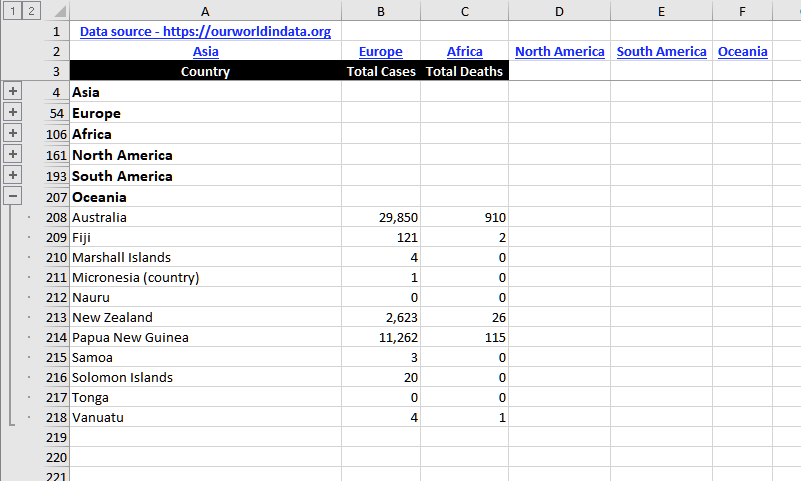Select New Zealand's total cases 2,623
Image resolution: width=801 pixels, height=481 pixels.
point(381,318)
